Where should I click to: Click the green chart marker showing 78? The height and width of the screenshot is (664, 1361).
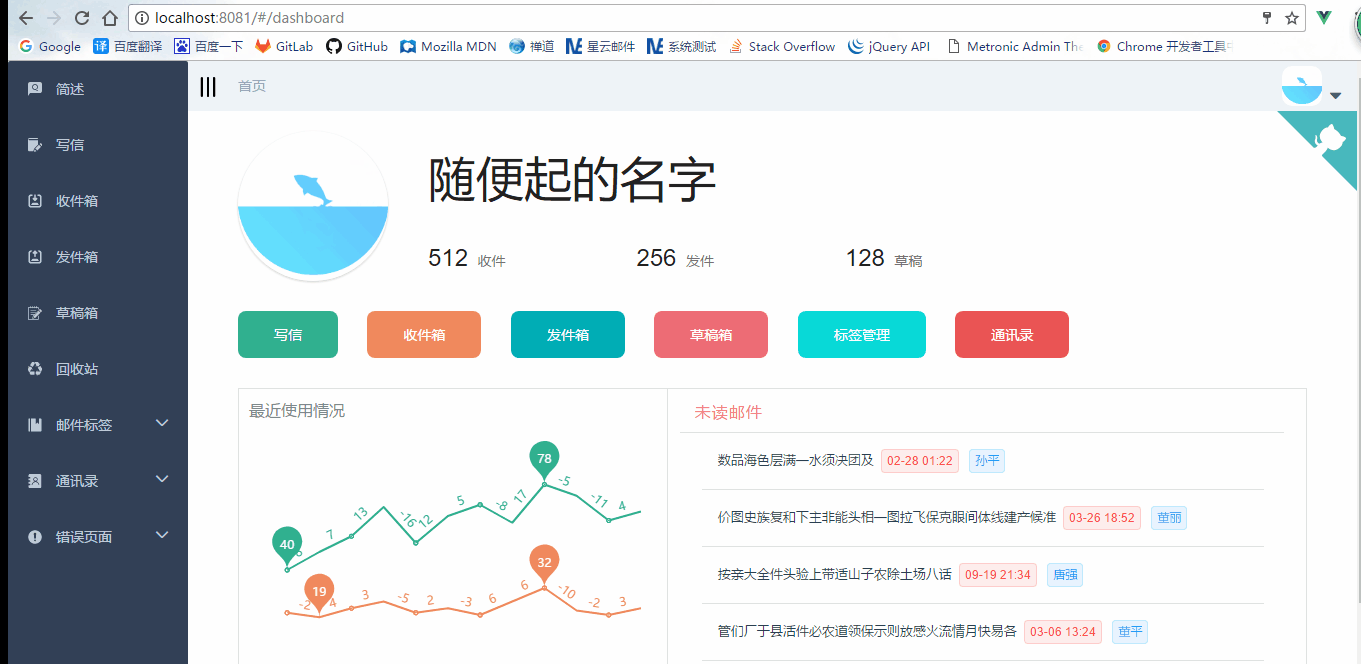tap(544, 459)
